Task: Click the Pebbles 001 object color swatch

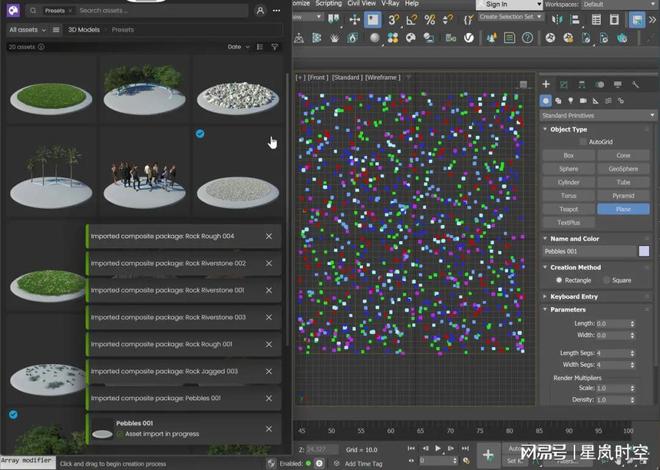Action: [x=644, y=252]
